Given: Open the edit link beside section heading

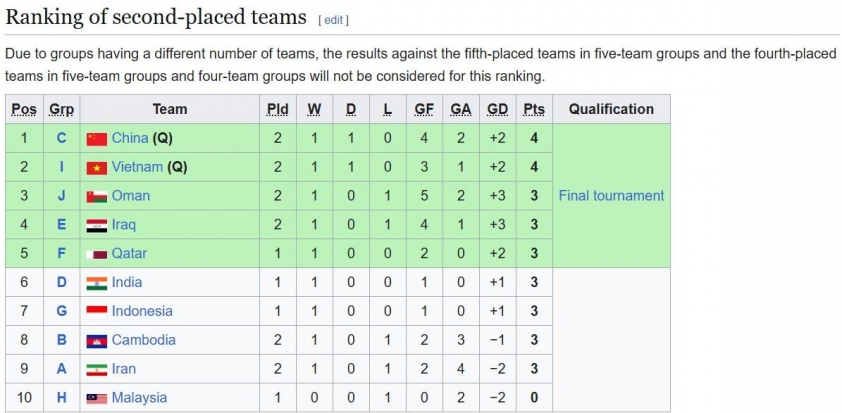Looking at the screenshot, I should click(x=333, y=20).
